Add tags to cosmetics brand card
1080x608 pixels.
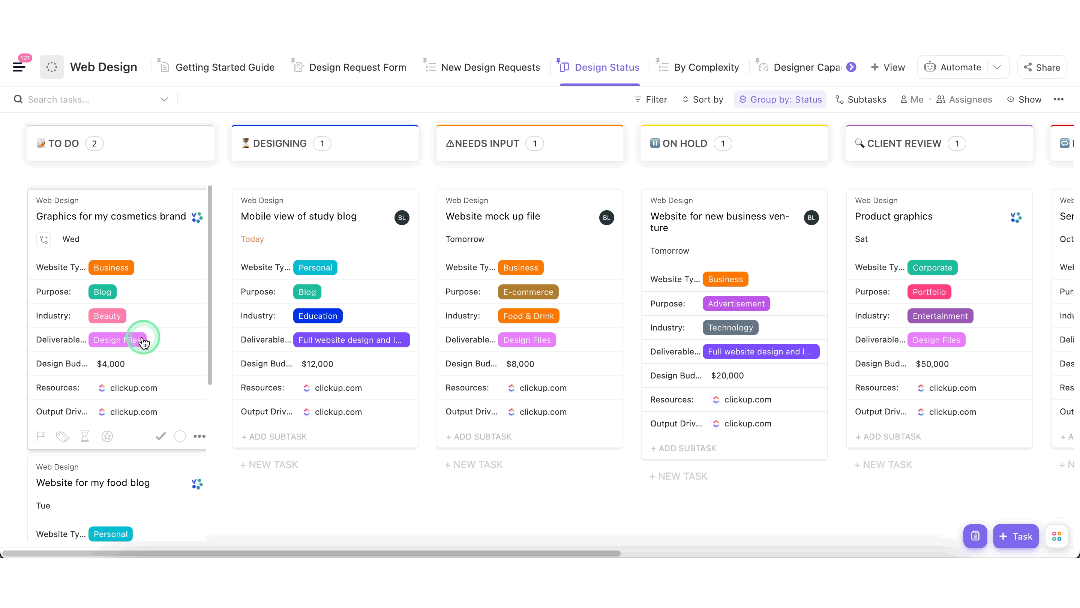click(63, 436)
